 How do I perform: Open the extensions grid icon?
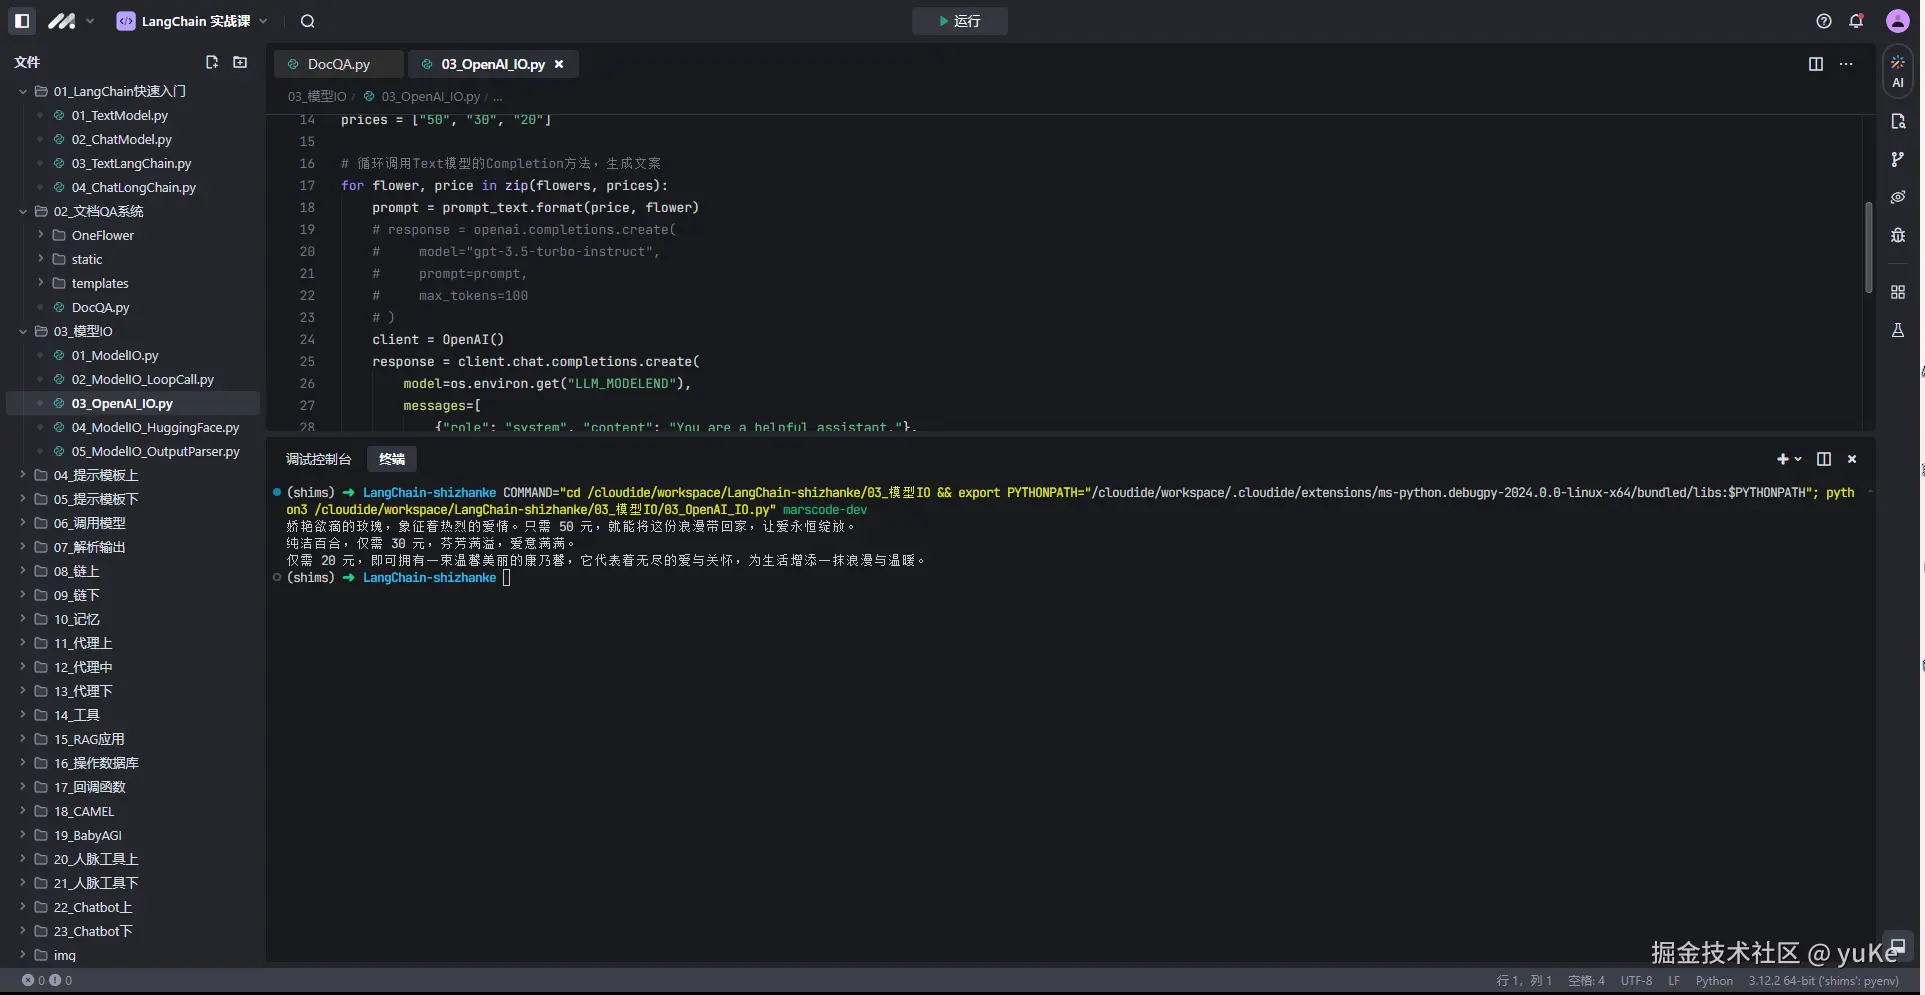click(x=1897, y=292)
